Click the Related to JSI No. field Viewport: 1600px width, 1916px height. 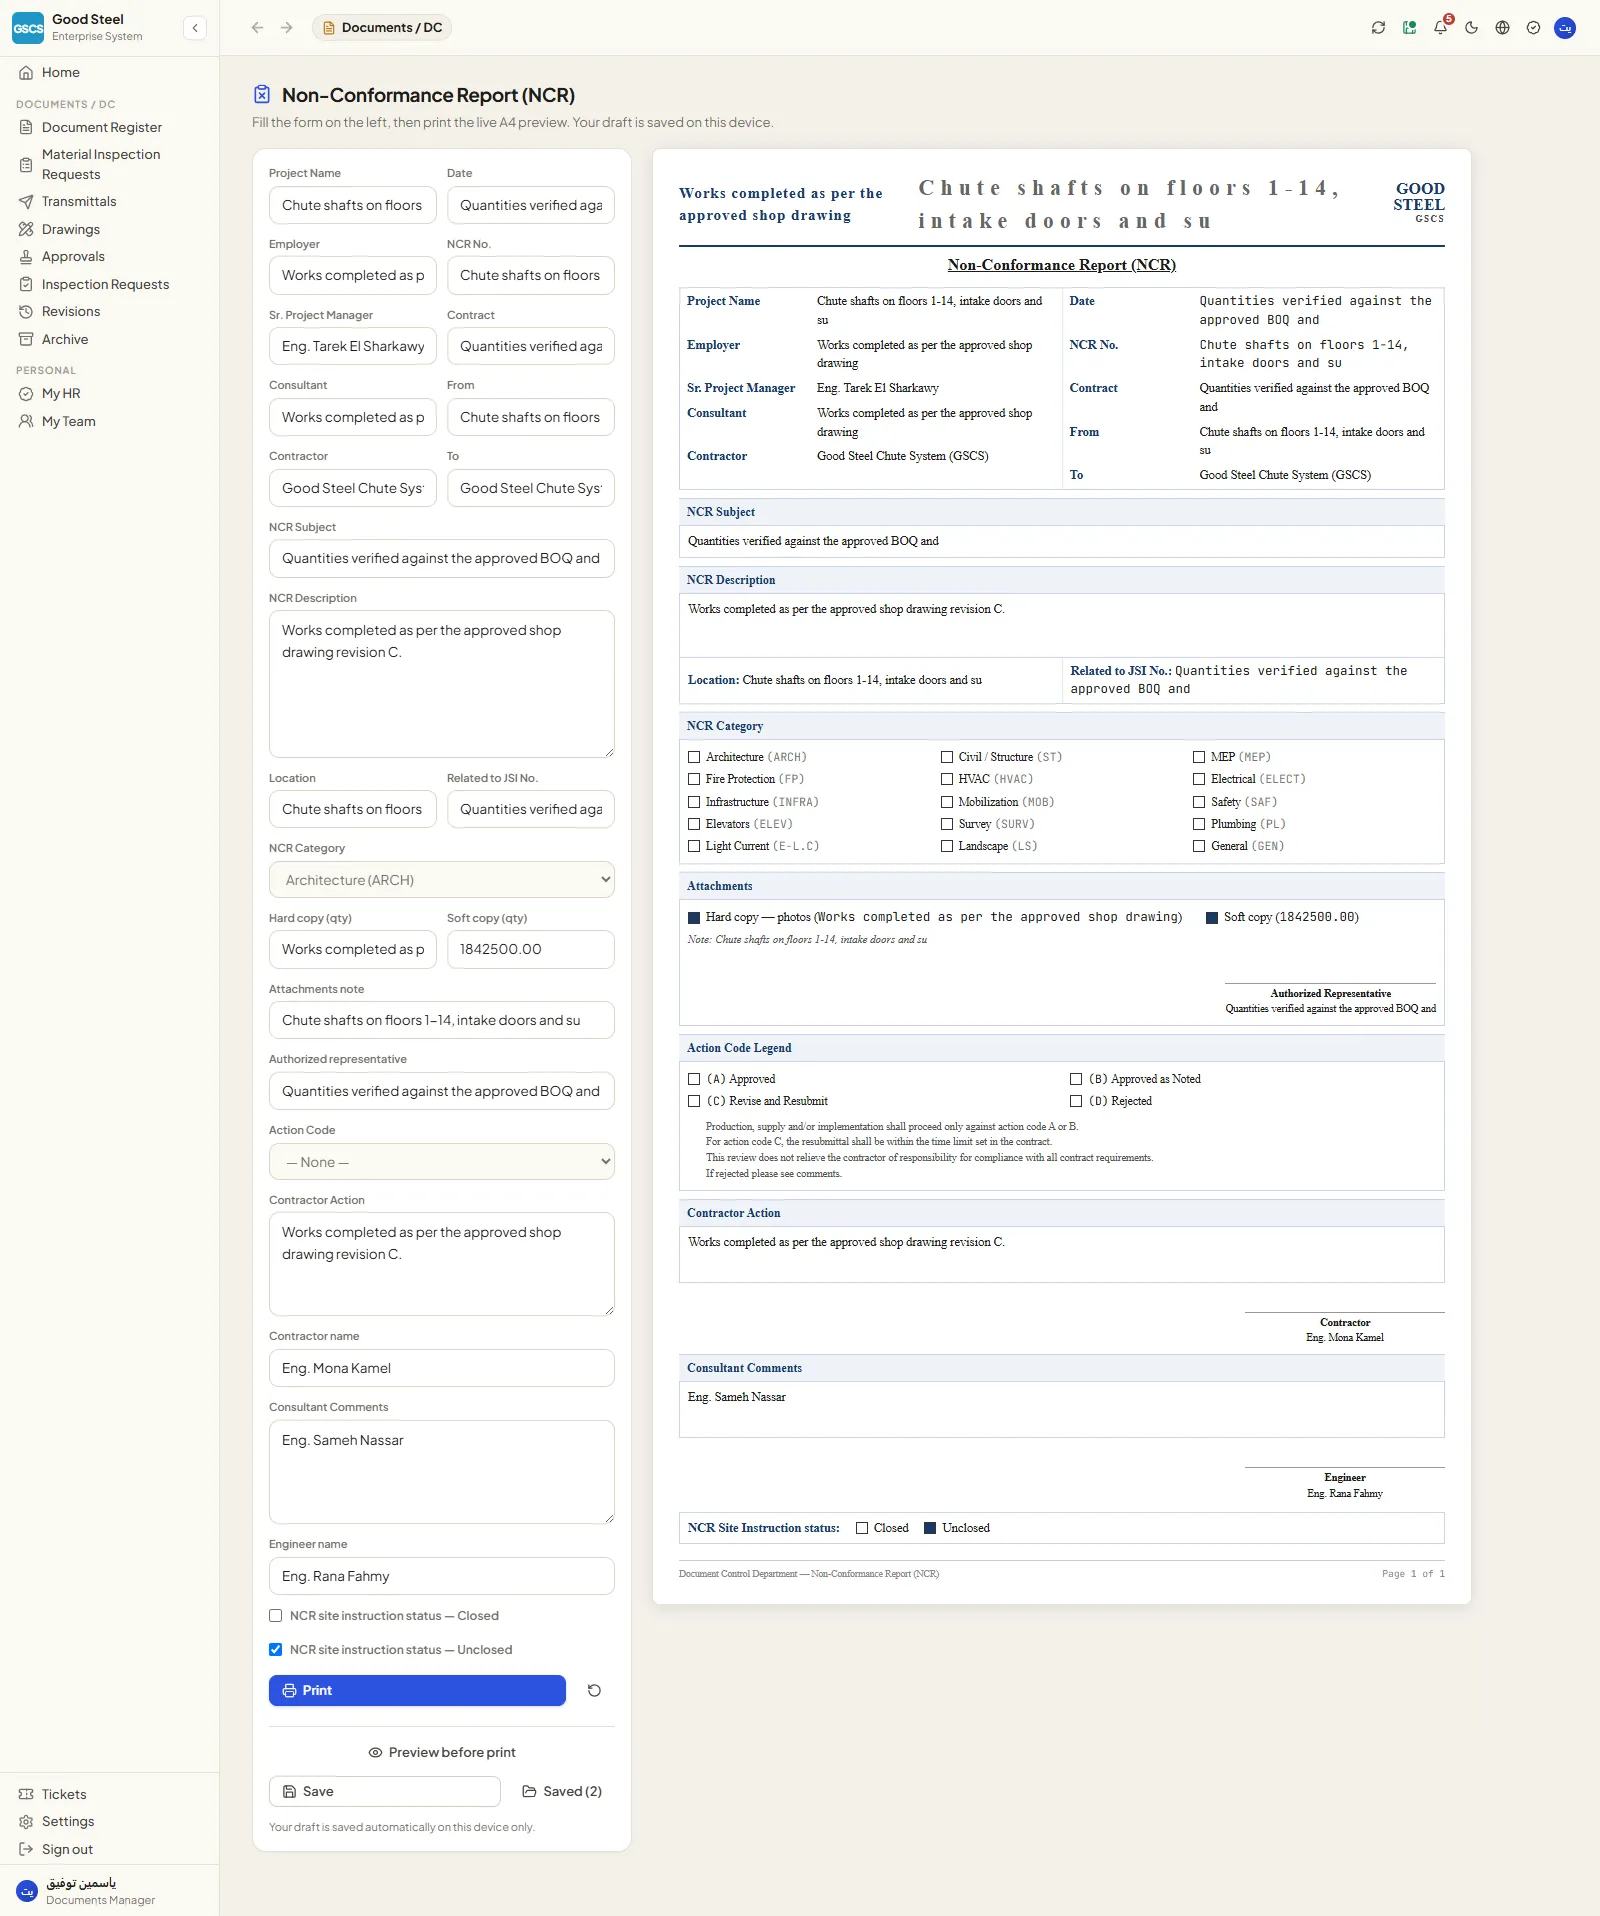tap(531, 809)
